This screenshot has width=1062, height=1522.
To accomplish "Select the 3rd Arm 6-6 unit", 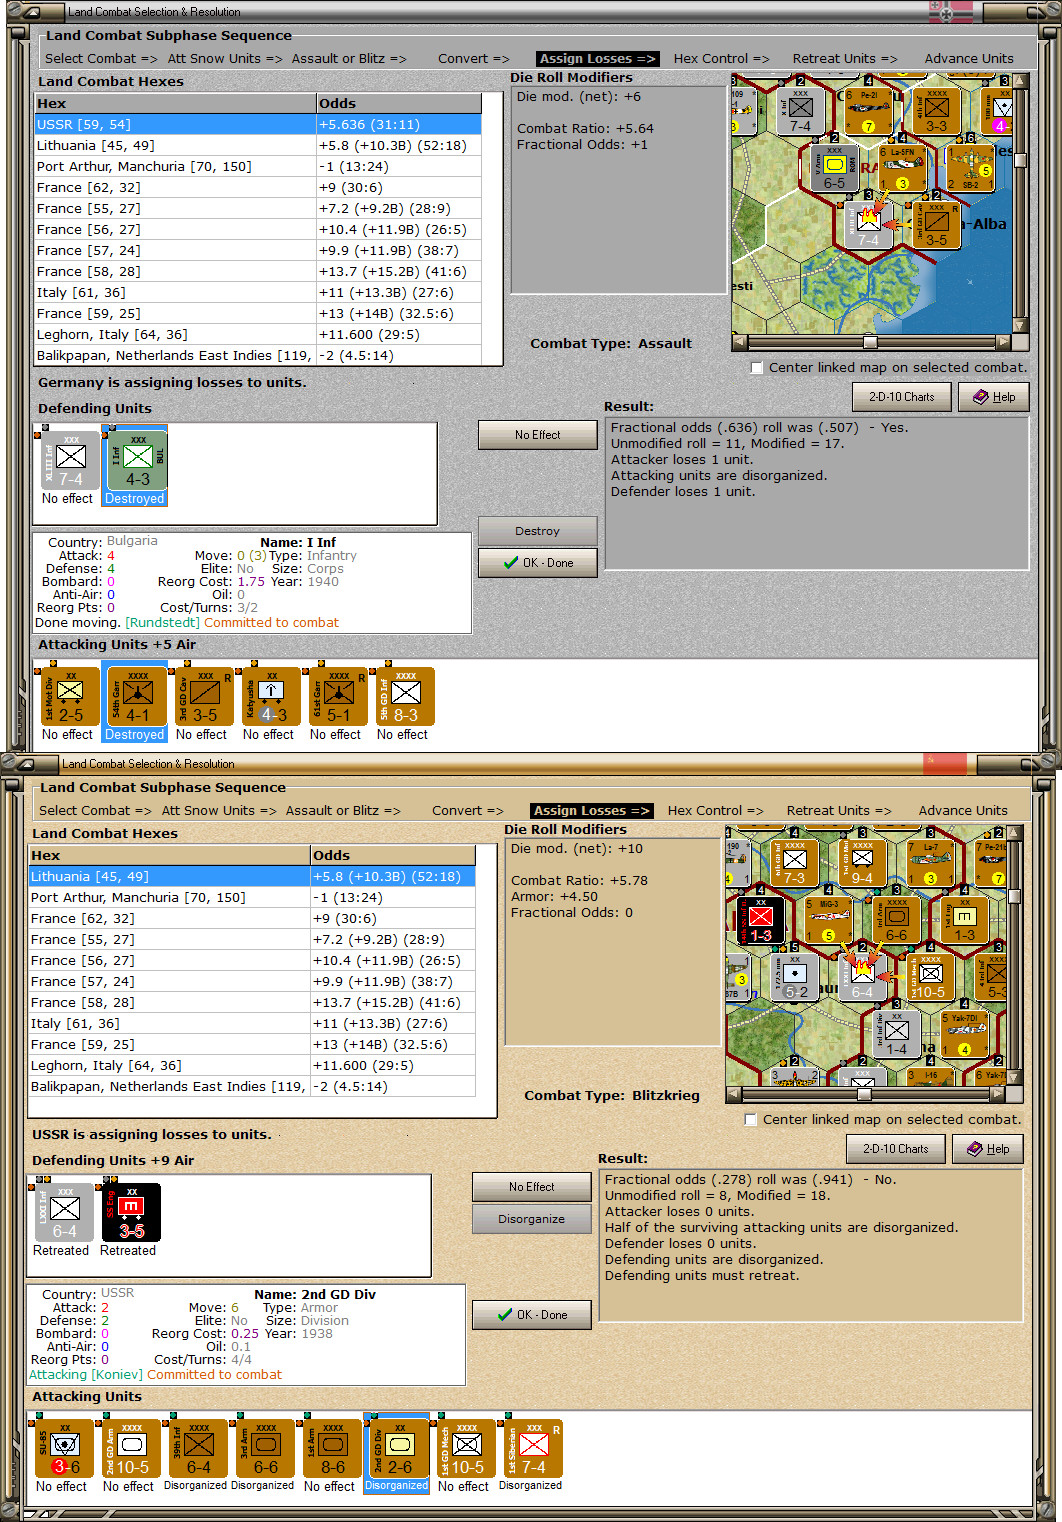I will tap(265, 1448).
